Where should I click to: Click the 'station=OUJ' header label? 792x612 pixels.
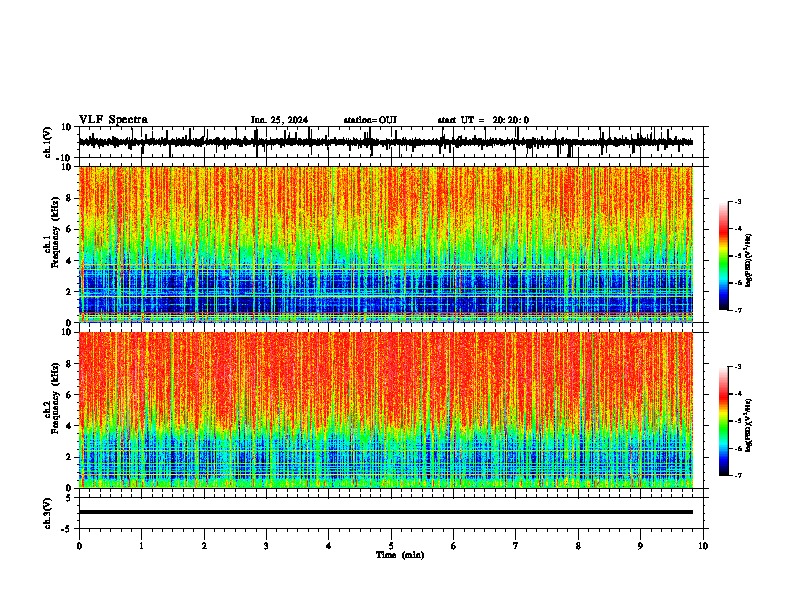[x=370, y=120]
